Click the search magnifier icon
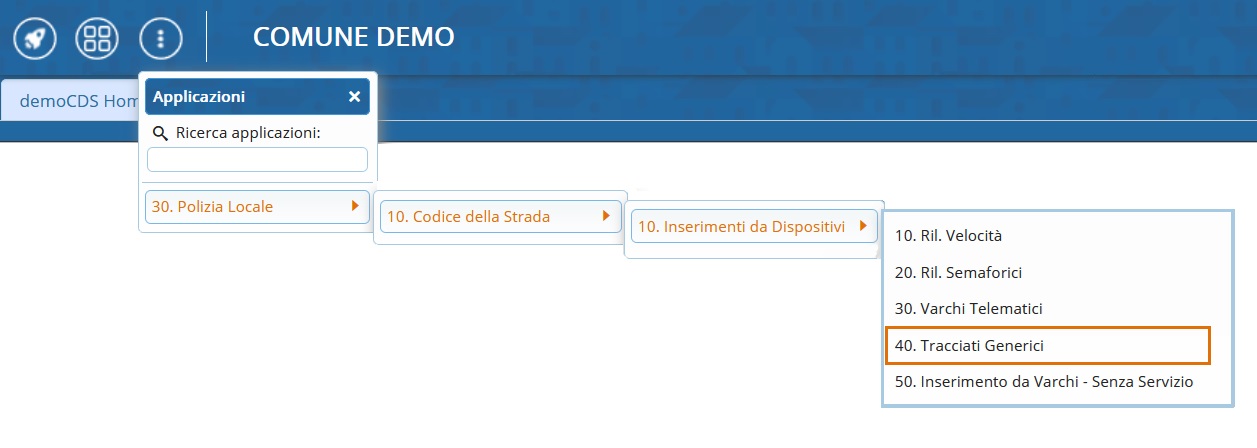 (x=160, y=133)
